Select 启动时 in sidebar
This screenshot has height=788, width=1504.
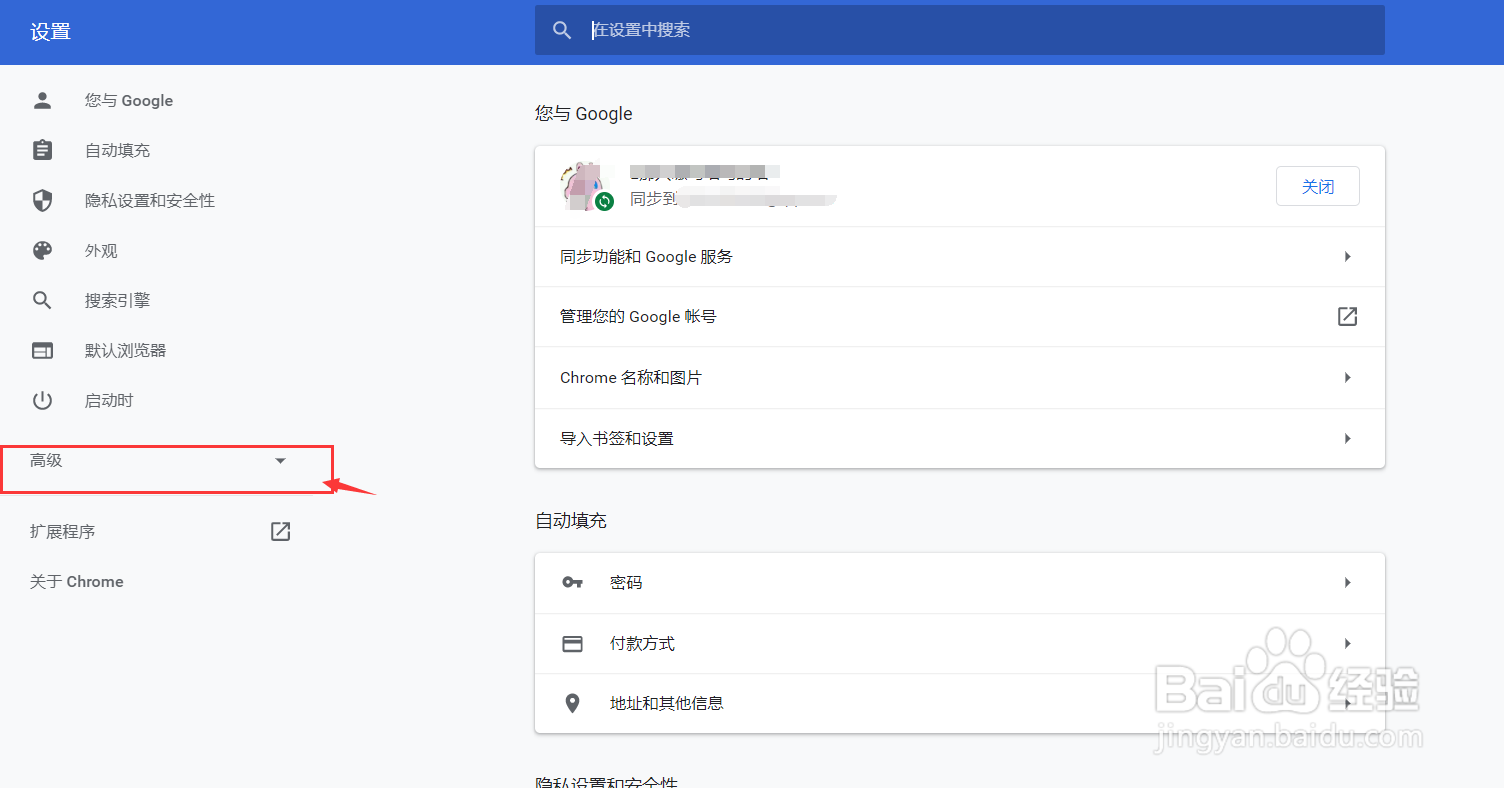pos(109,400)
